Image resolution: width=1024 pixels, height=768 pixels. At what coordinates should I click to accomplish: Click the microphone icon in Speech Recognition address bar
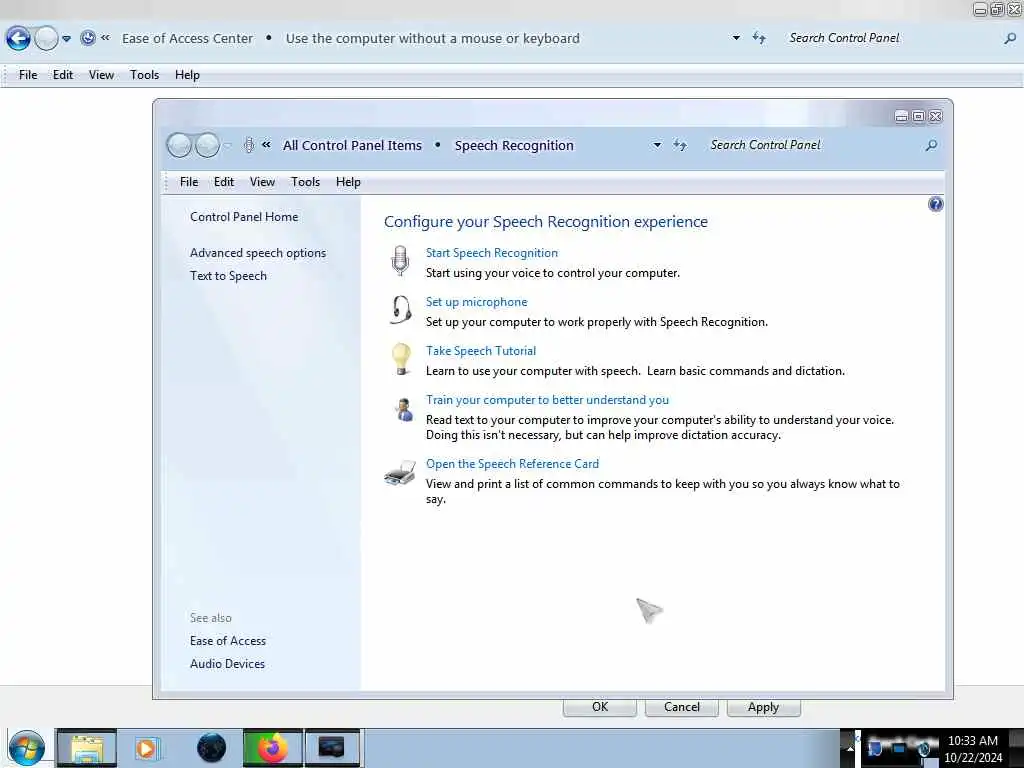(248, 145)
